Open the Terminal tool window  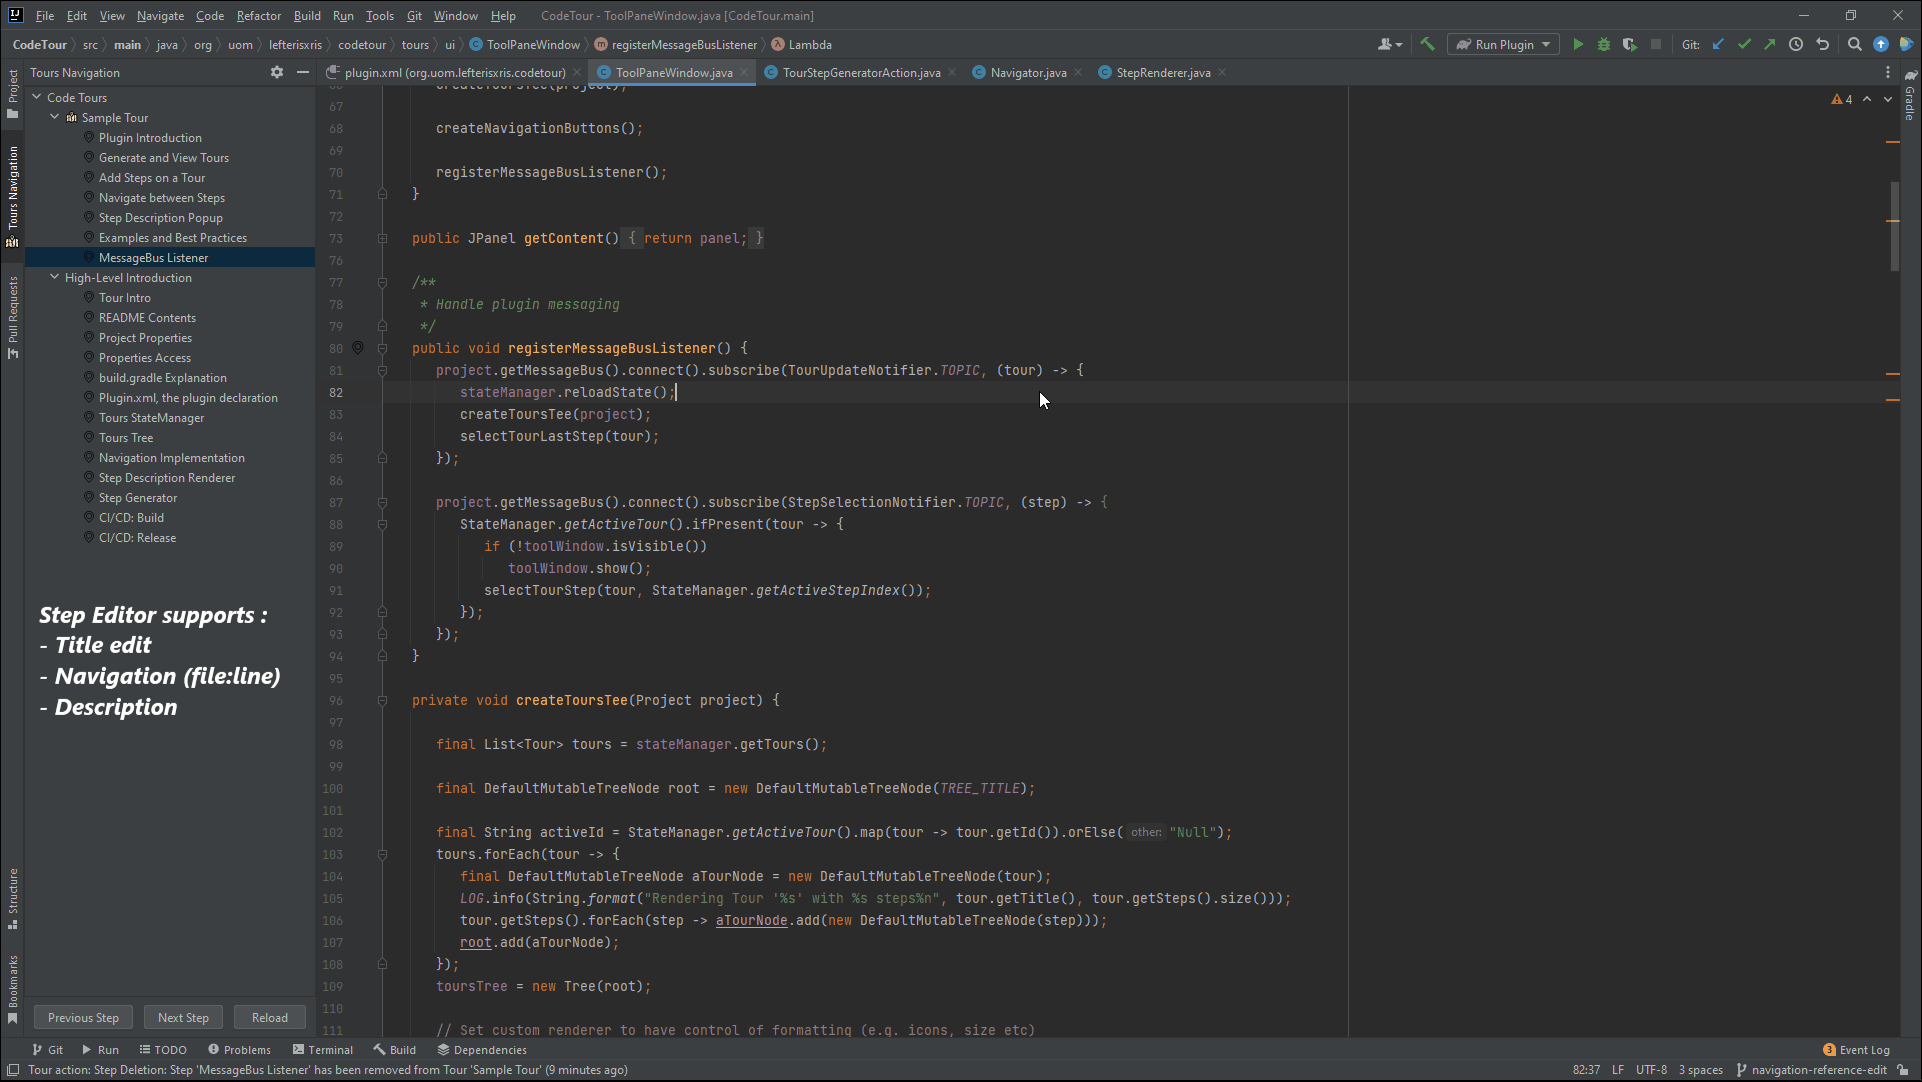point(323,1049)
